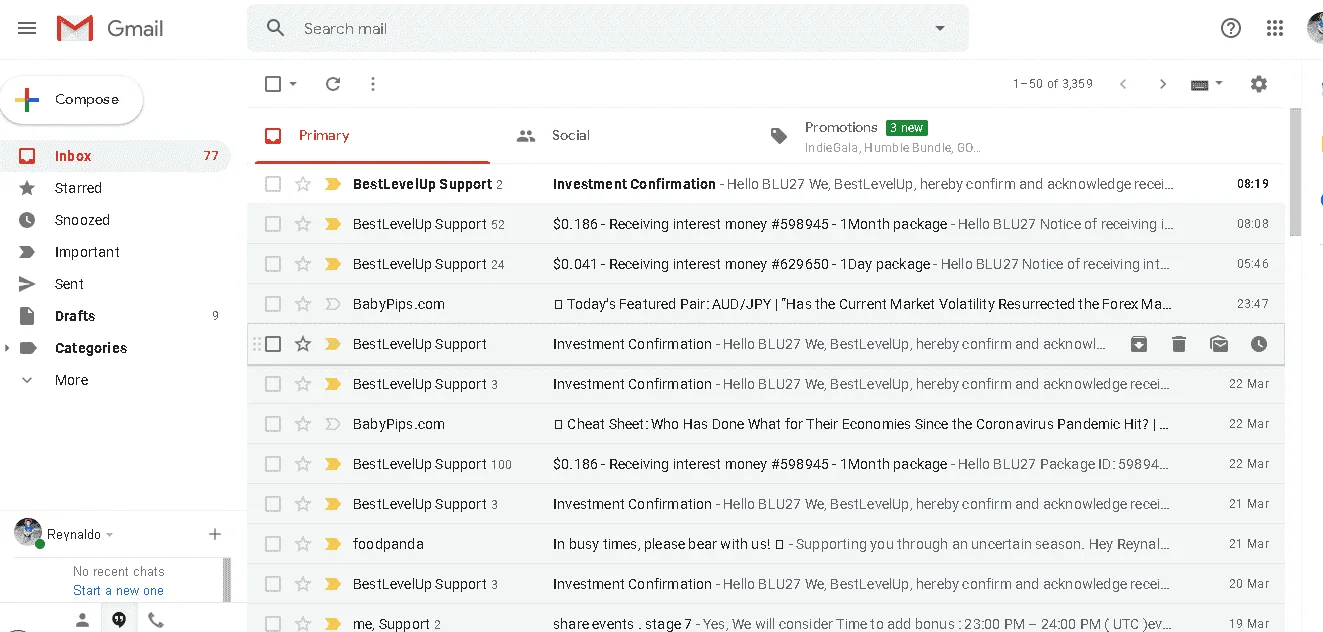
Task: Show search options dropdown arrow
Action: (940, 28)
